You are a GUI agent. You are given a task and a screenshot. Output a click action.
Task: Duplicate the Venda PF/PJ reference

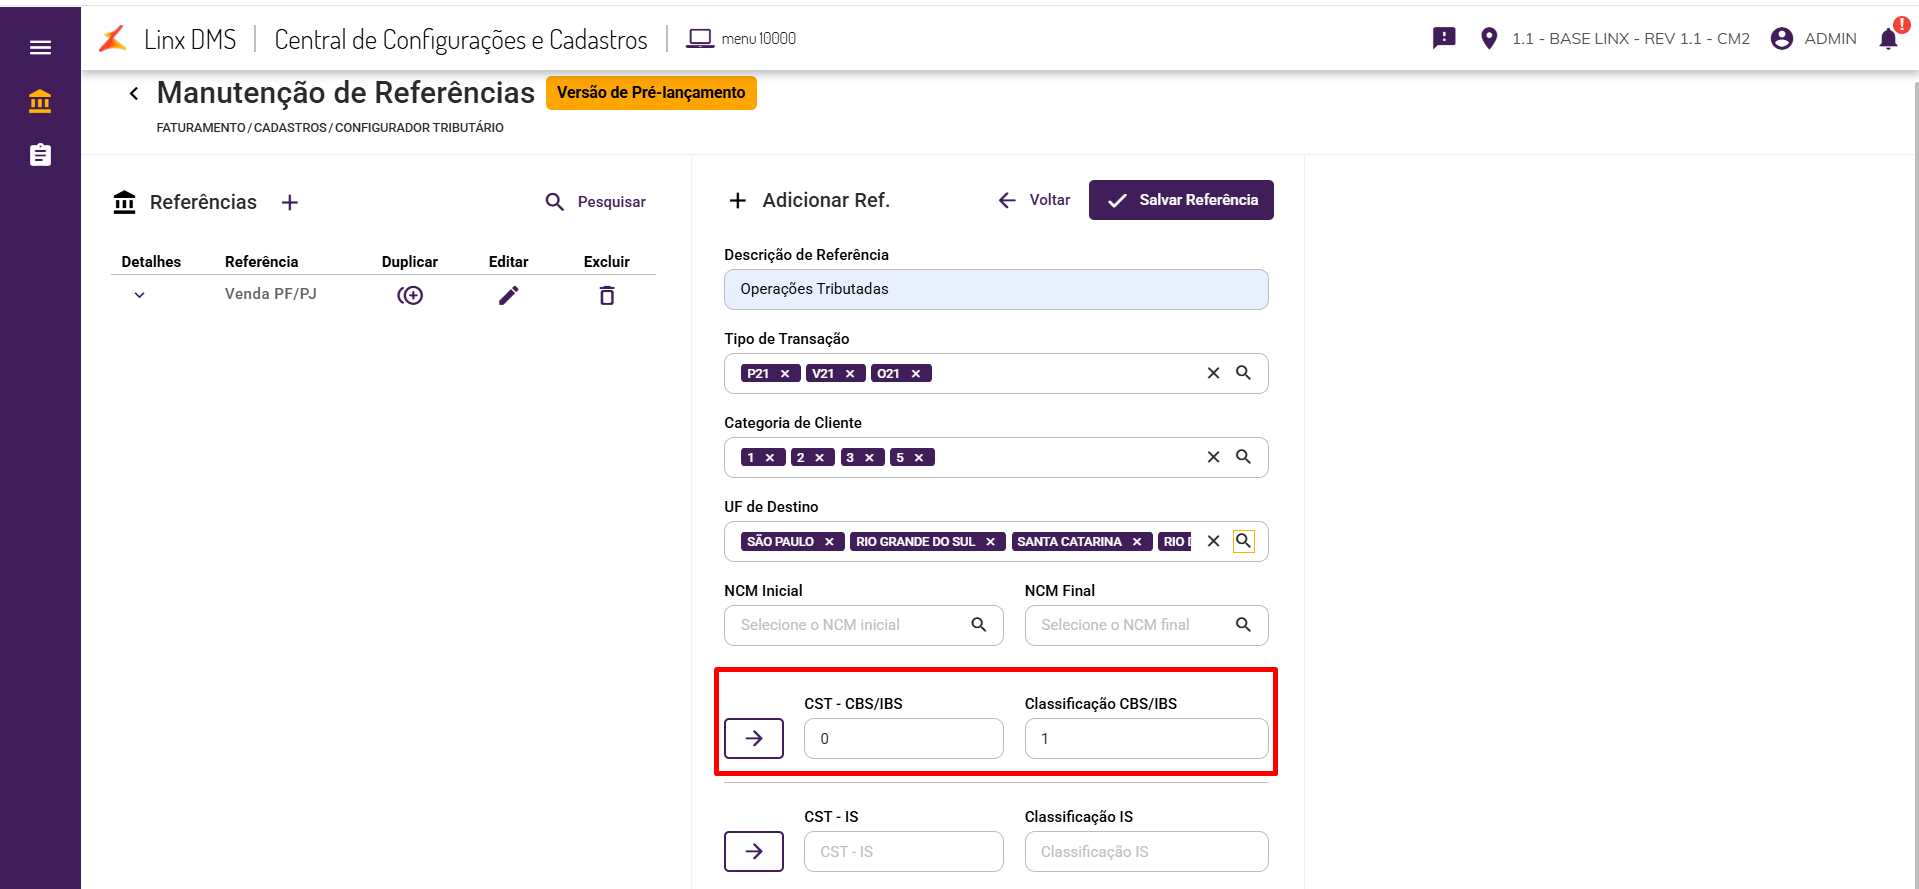coord(410,295)
